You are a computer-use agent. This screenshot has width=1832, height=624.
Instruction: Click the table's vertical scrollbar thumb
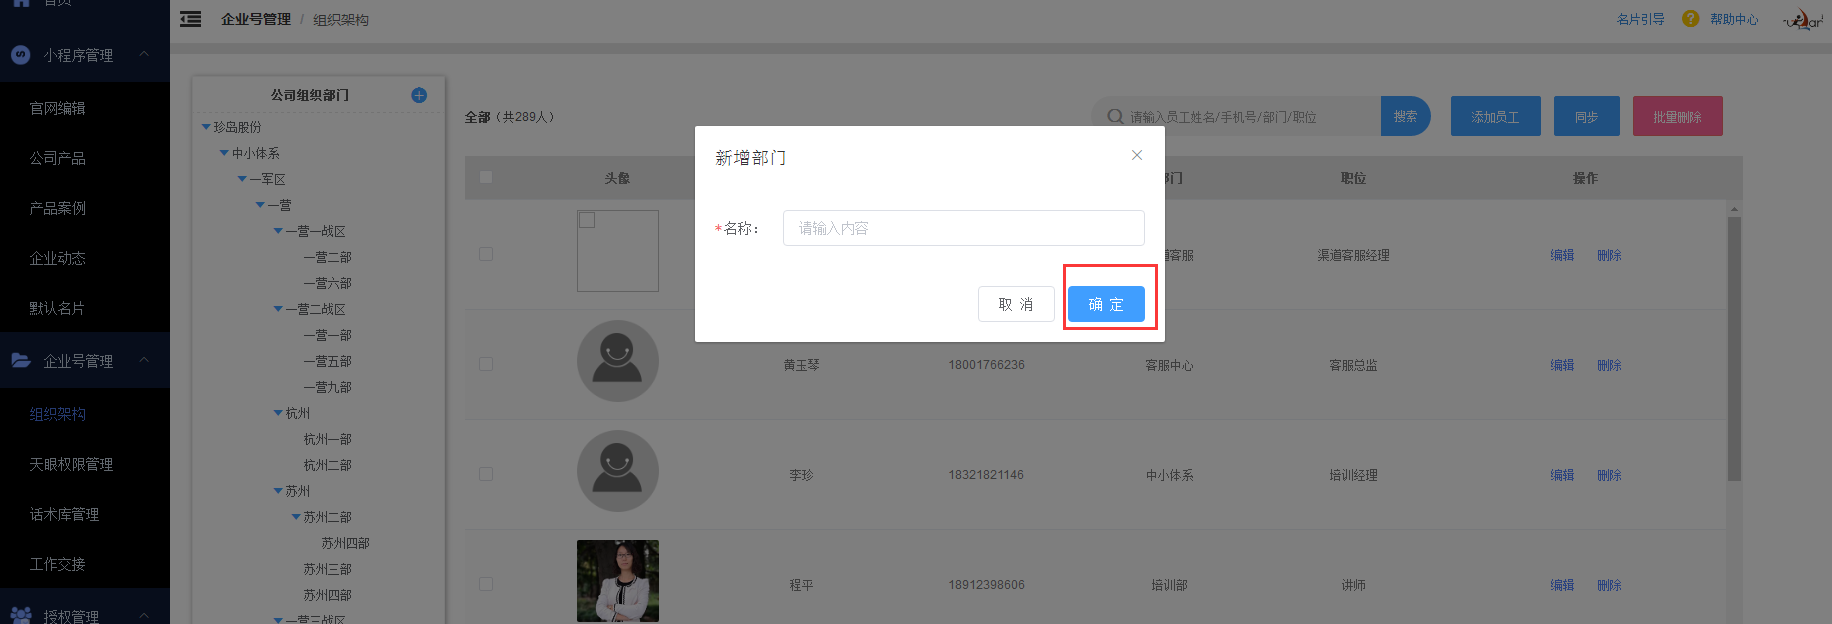tap(1734, 350)
